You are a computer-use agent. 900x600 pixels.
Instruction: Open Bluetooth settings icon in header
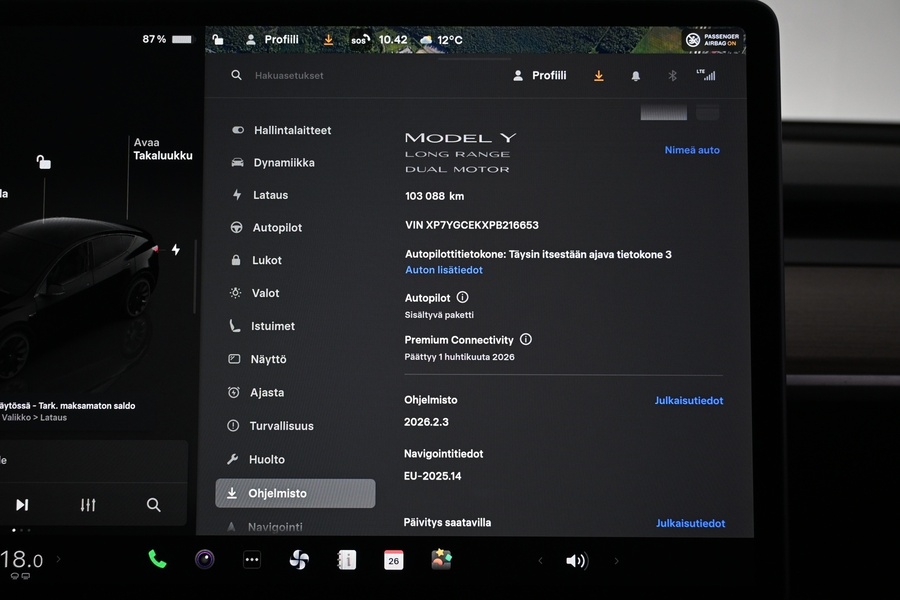[x=672, y=76]
